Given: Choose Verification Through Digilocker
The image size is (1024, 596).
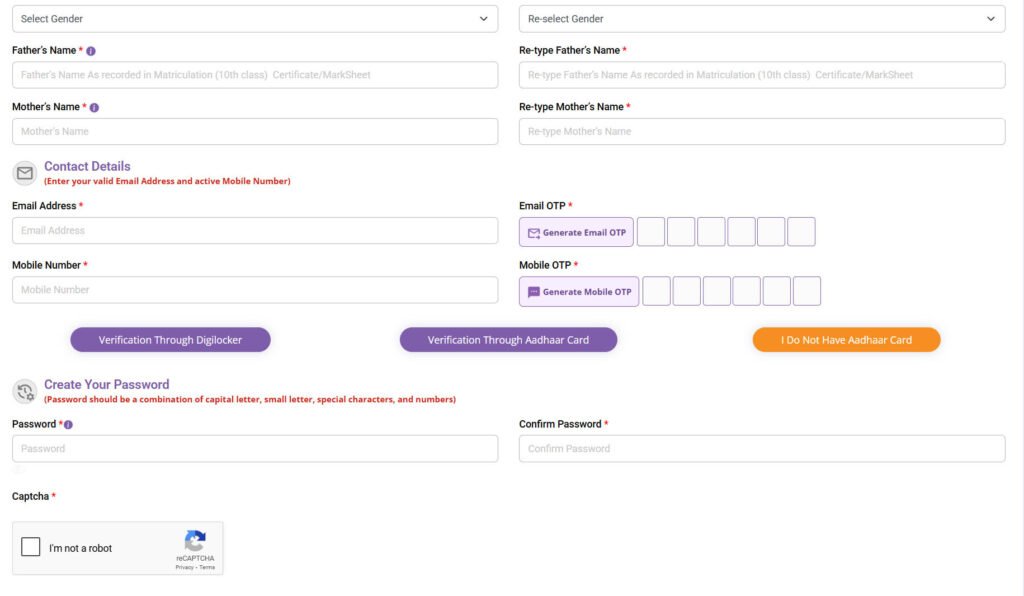Looking at the screenshot, I should 170,340.
